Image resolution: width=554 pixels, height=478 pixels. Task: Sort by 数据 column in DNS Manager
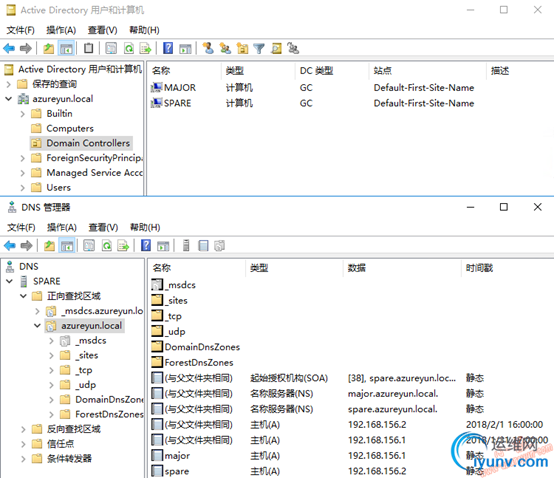[x=356, y=268]
